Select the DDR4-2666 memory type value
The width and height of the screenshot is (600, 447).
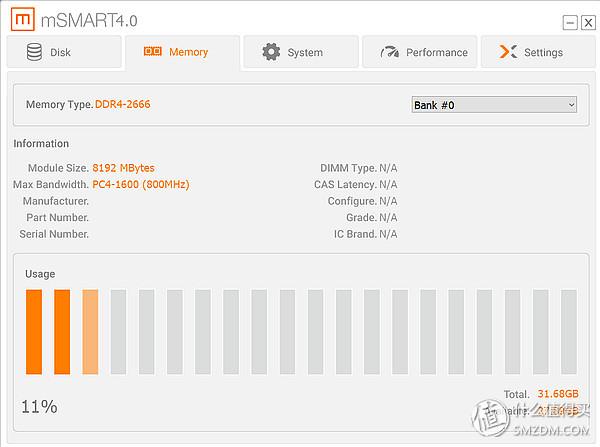click(x=122, y=104)
